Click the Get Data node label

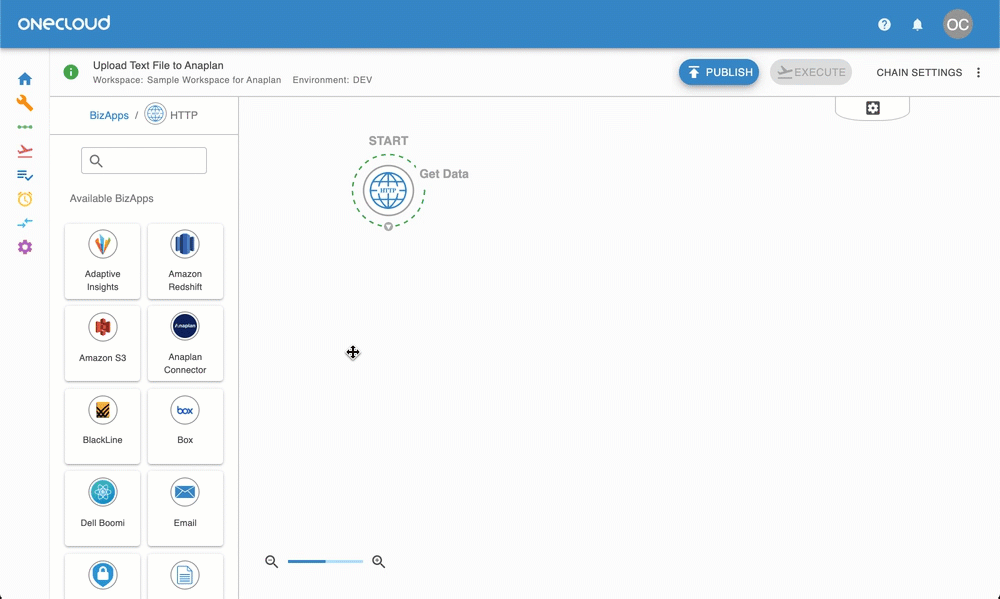[x=444, y=174]
